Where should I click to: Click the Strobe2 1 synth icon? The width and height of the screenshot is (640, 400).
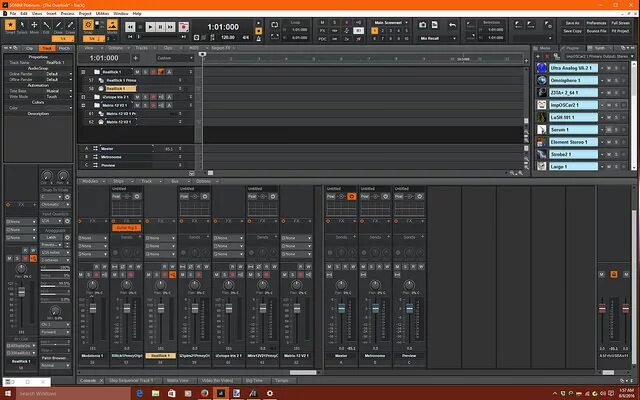(542, 154)
